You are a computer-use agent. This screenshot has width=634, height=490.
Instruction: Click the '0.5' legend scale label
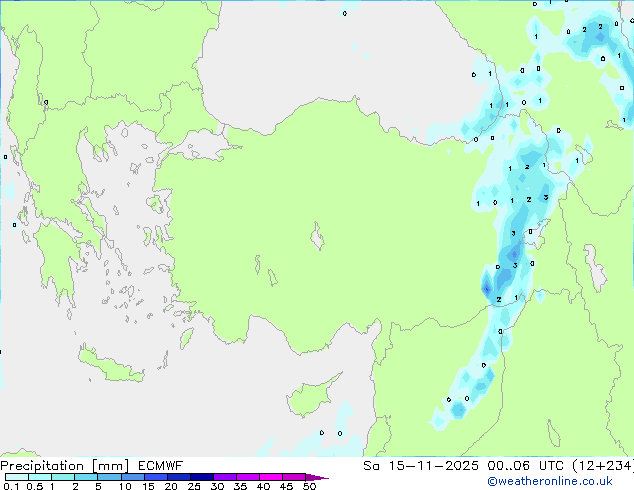pos(35,486)
